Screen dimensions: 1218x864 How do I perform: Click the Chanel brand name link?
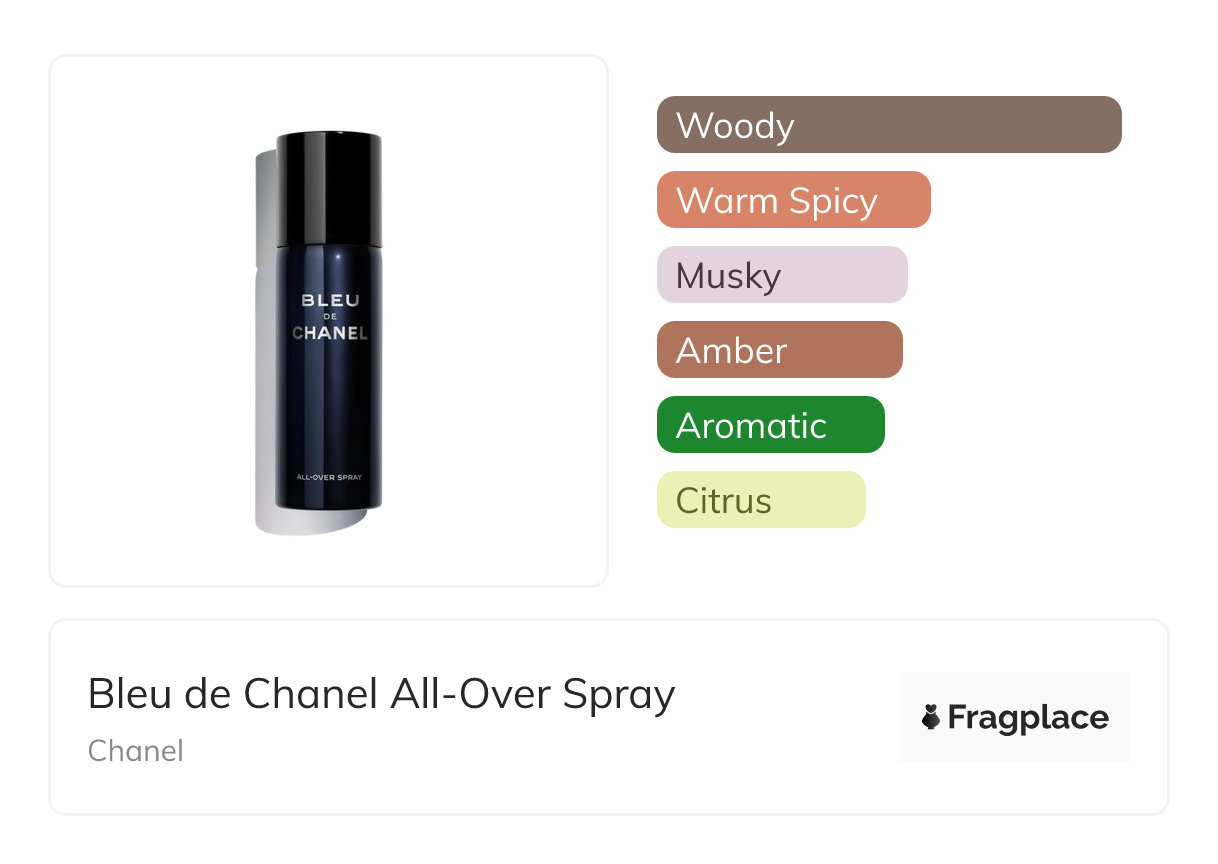click(135, 750)
